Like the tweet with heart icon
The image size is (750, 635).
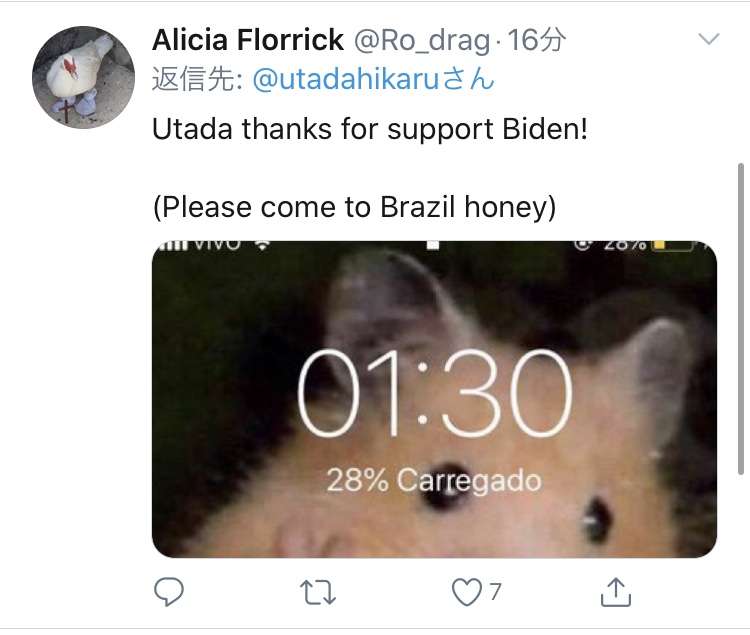coord(466,592)
